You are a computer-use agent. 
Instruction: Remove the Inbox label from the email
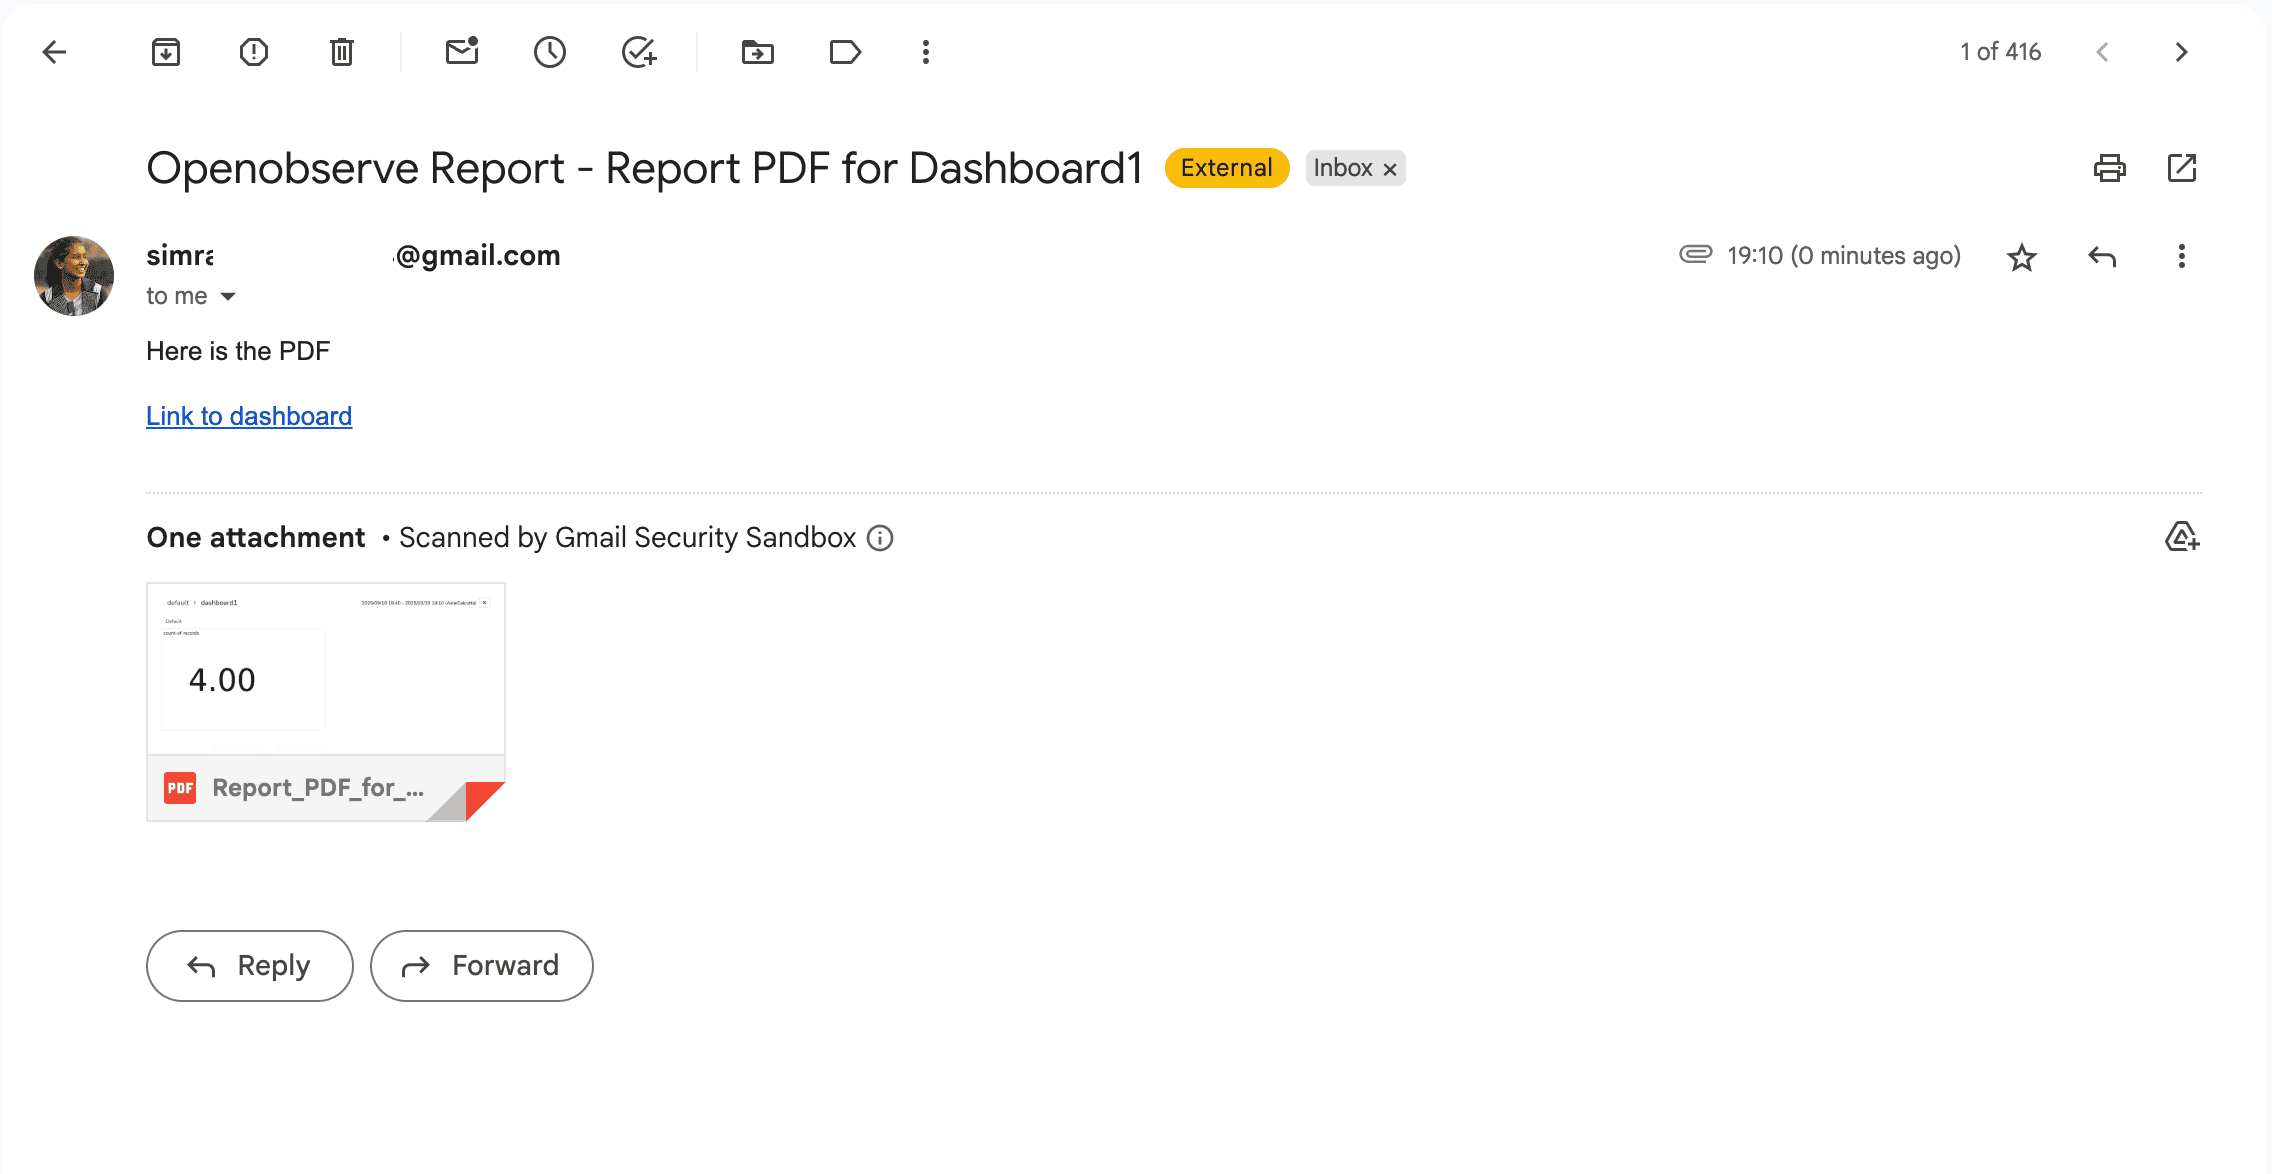pyautogui.click(x=1389, y=168)
